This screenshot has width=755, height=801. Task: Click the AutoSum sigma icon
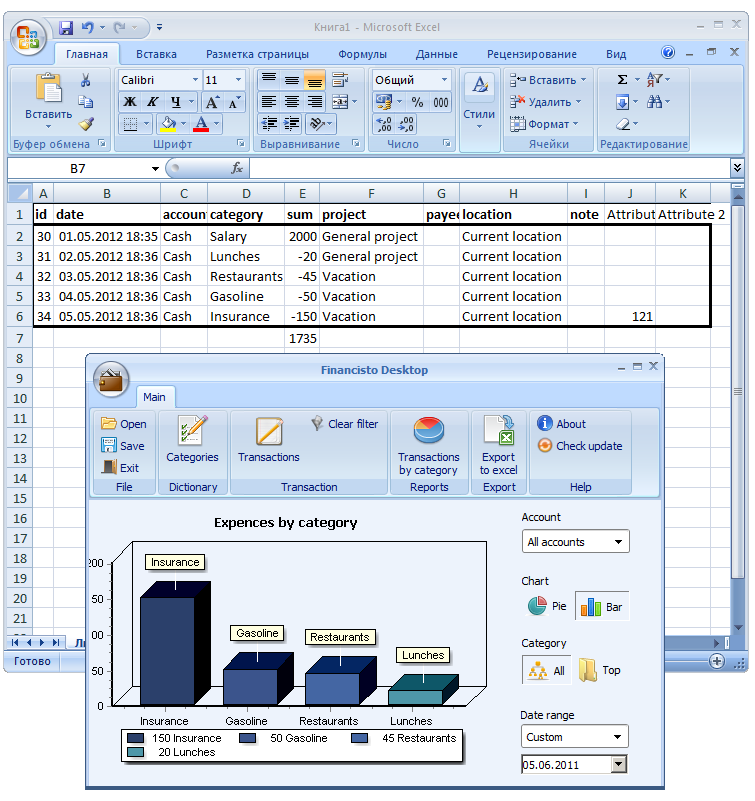622,80
